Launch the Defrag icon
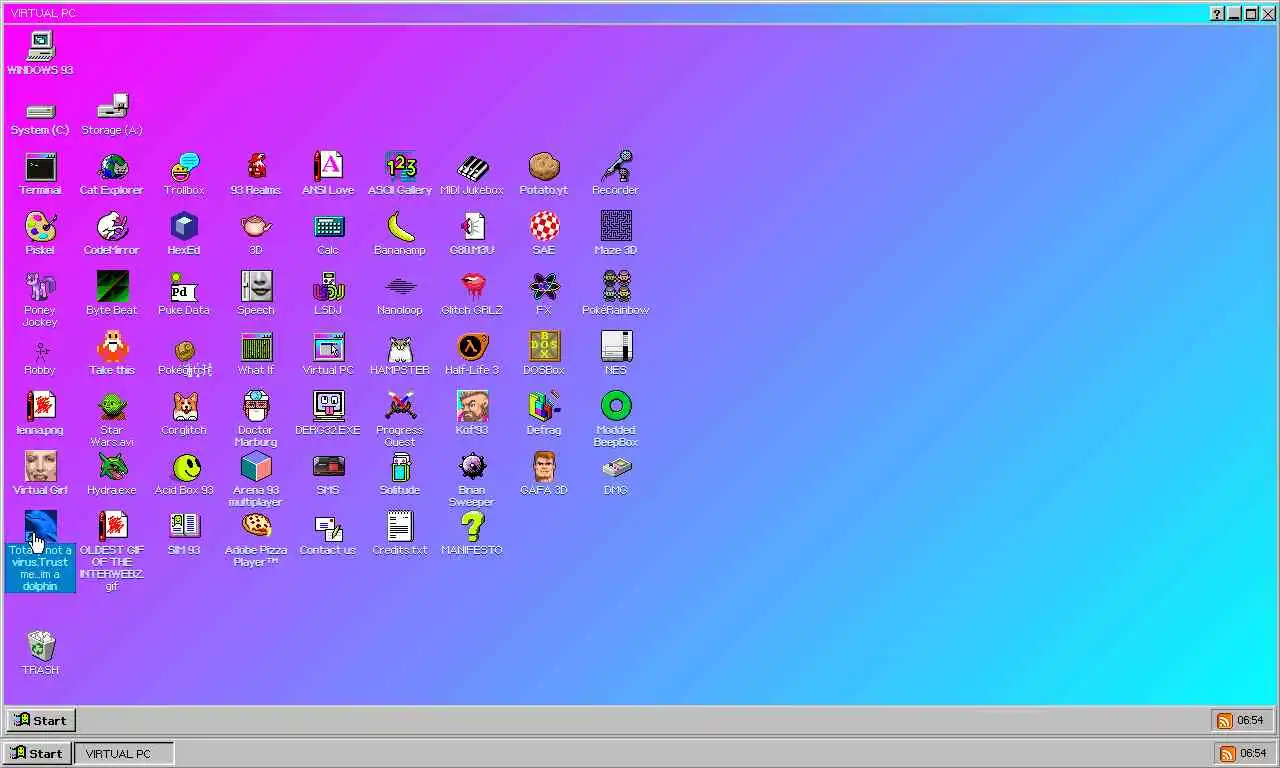Image resolution: width=1280 pixels, height=768 pixels. [x=544, y=406]
